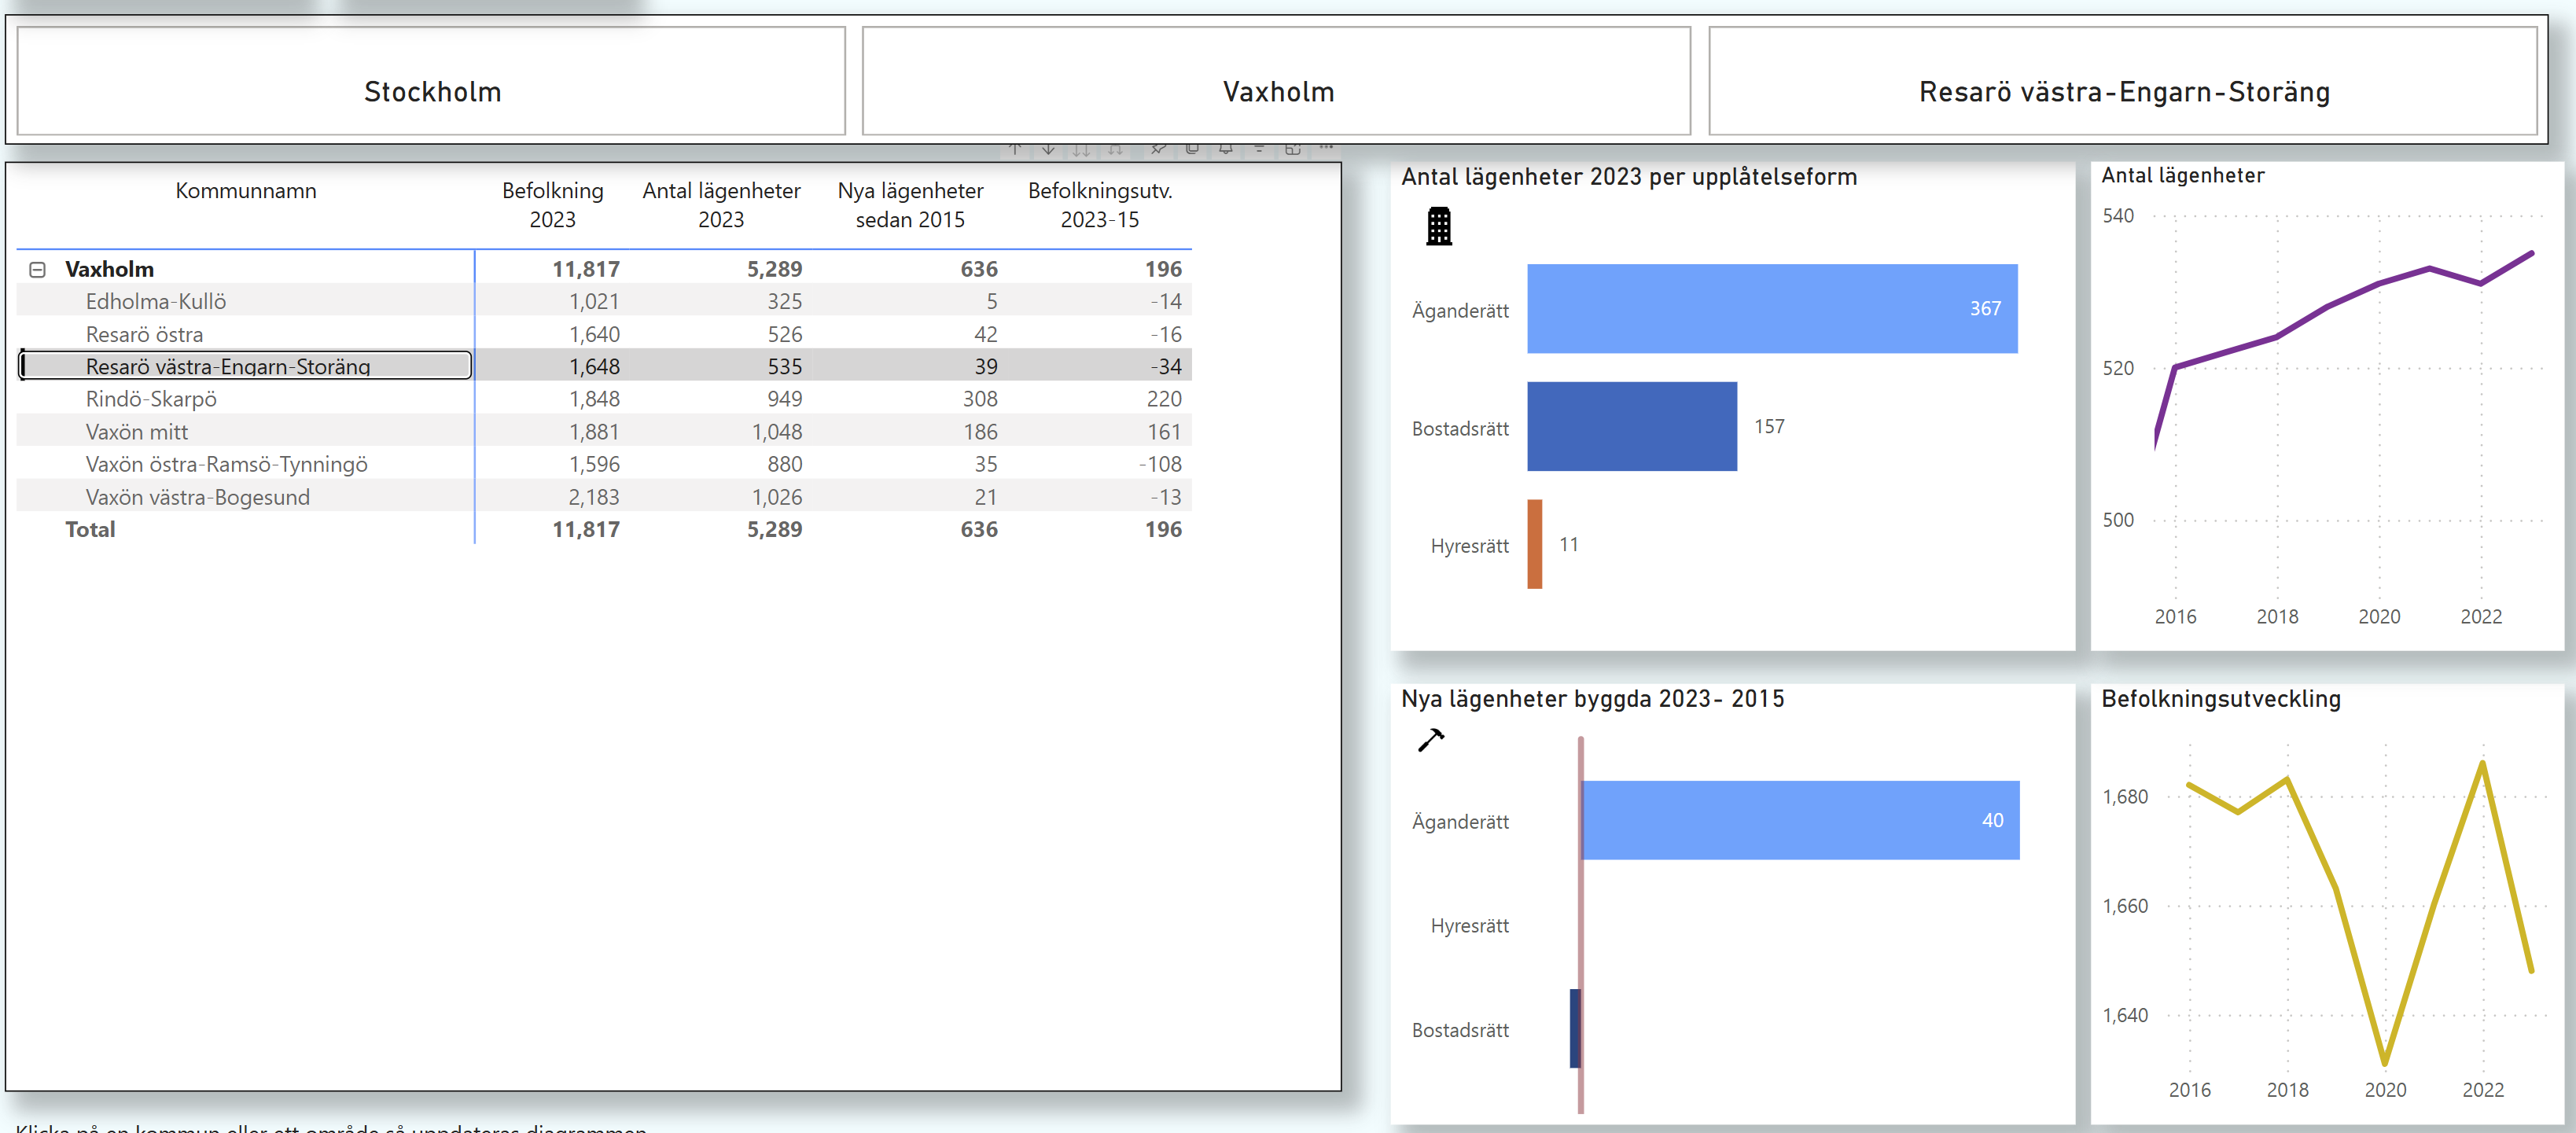Click the focus mode icon
Screen dimensions: 2576x1133
[1293, 150]
